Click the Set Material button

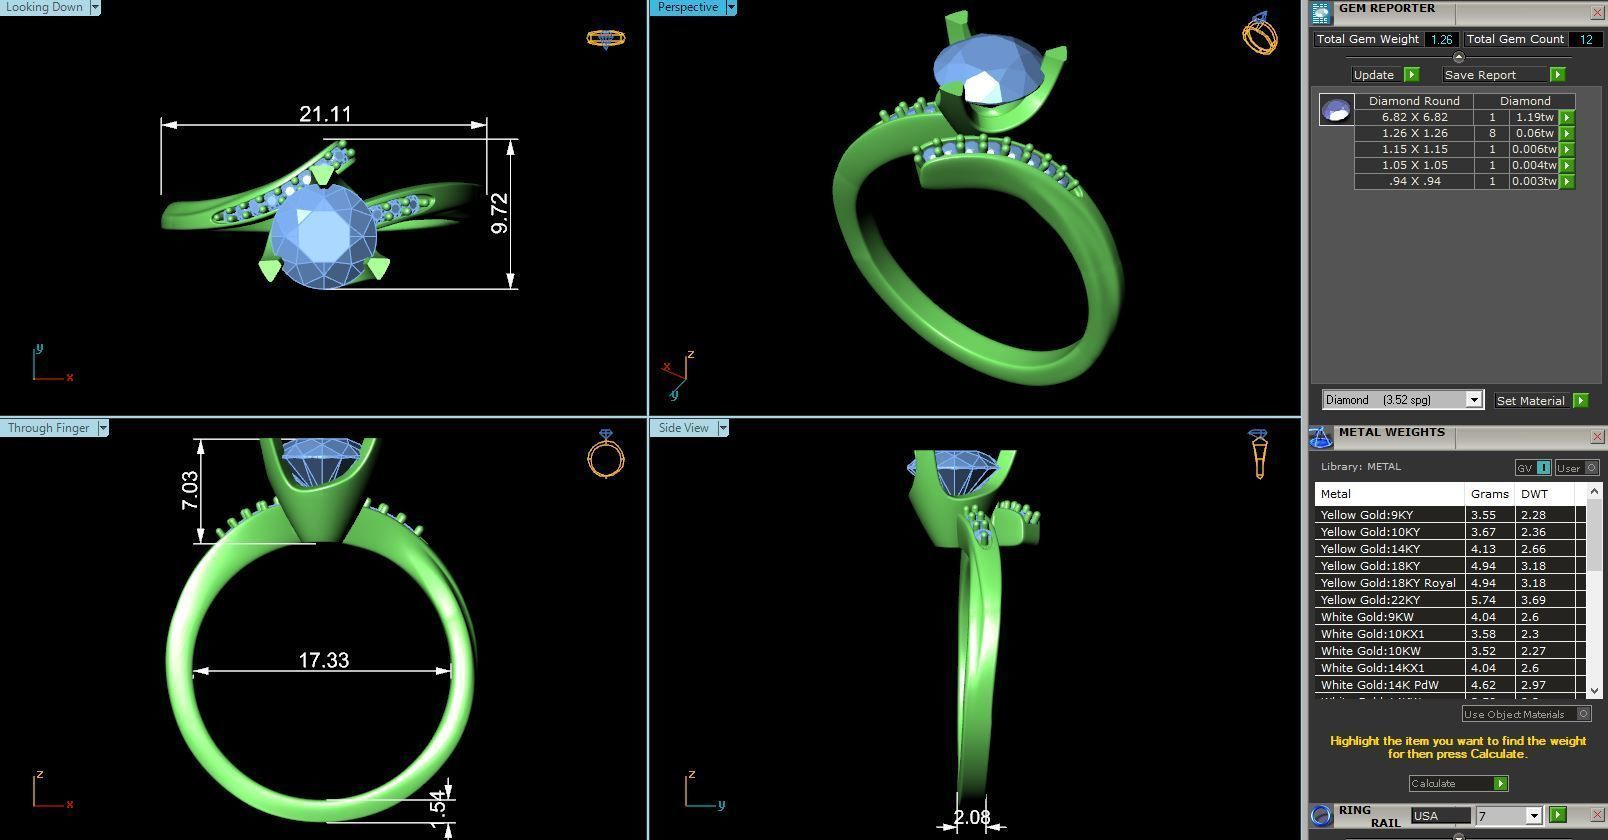click(x=1532, y=401)
